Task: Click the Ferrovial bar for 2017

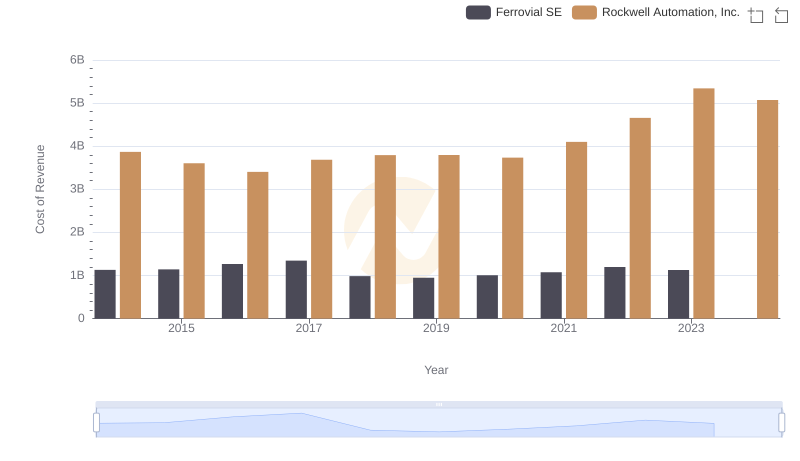Action: point(296,289)
